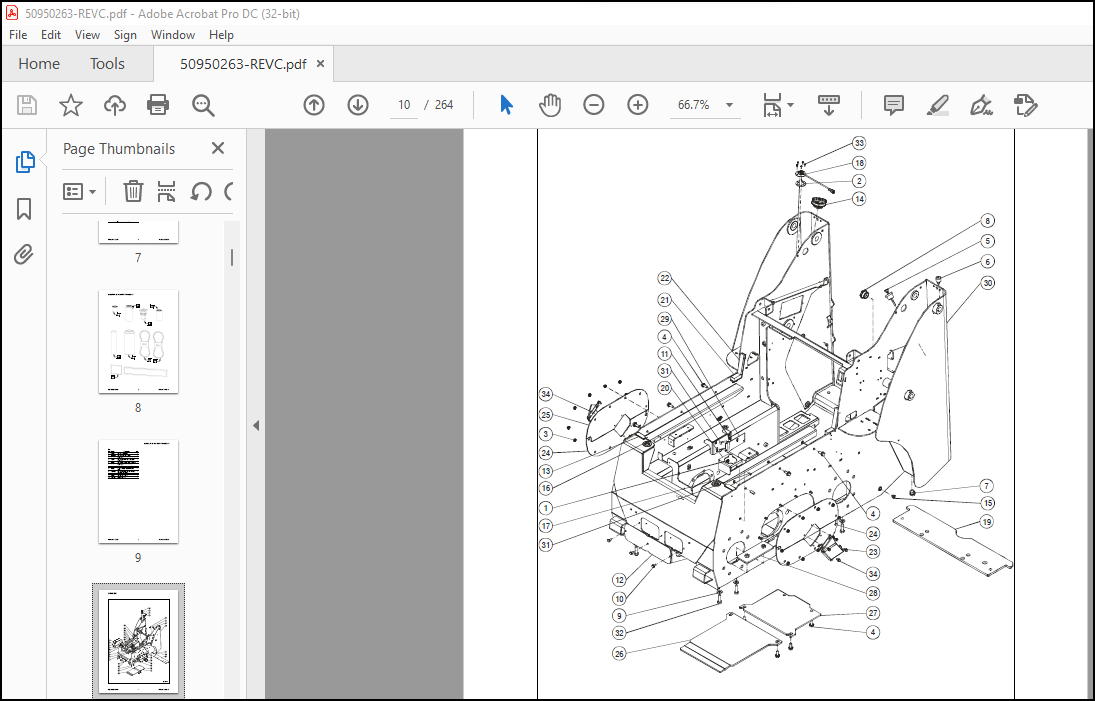1095x701 pixels.
Task: Upload file to cloud icon
Action: pos(115,105)
